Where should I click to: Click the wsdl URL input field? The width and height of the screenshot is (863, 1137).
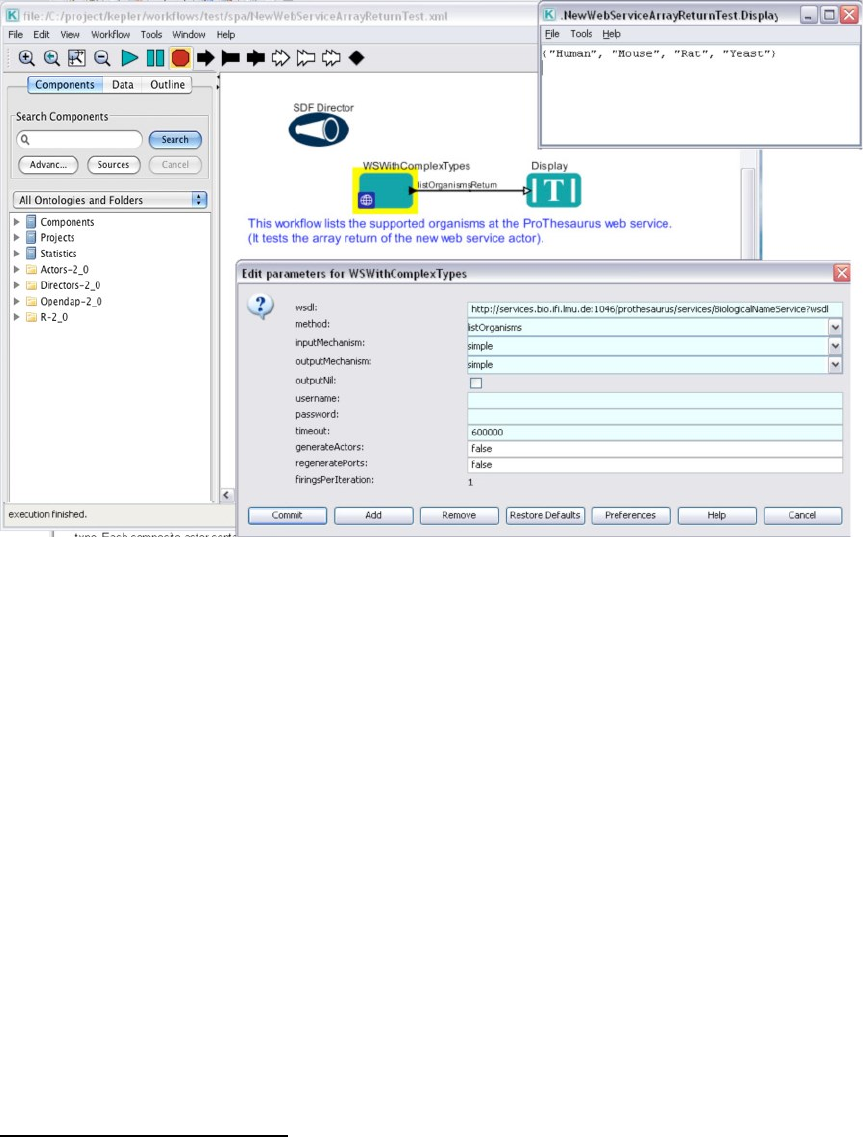(x=655, y=309)
